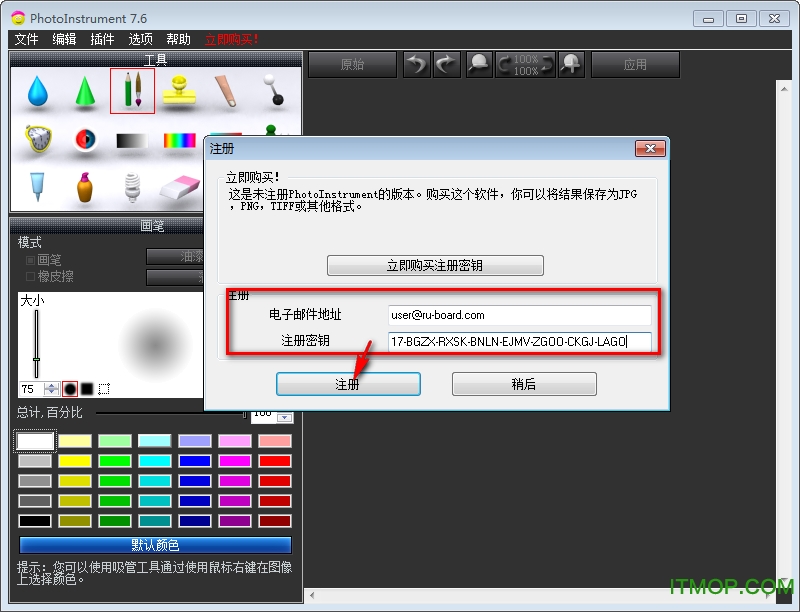This screenshot has width=800, height=612.
Task: Tick the 画笔 mode checkbox
Action: (x=31, y=261)
